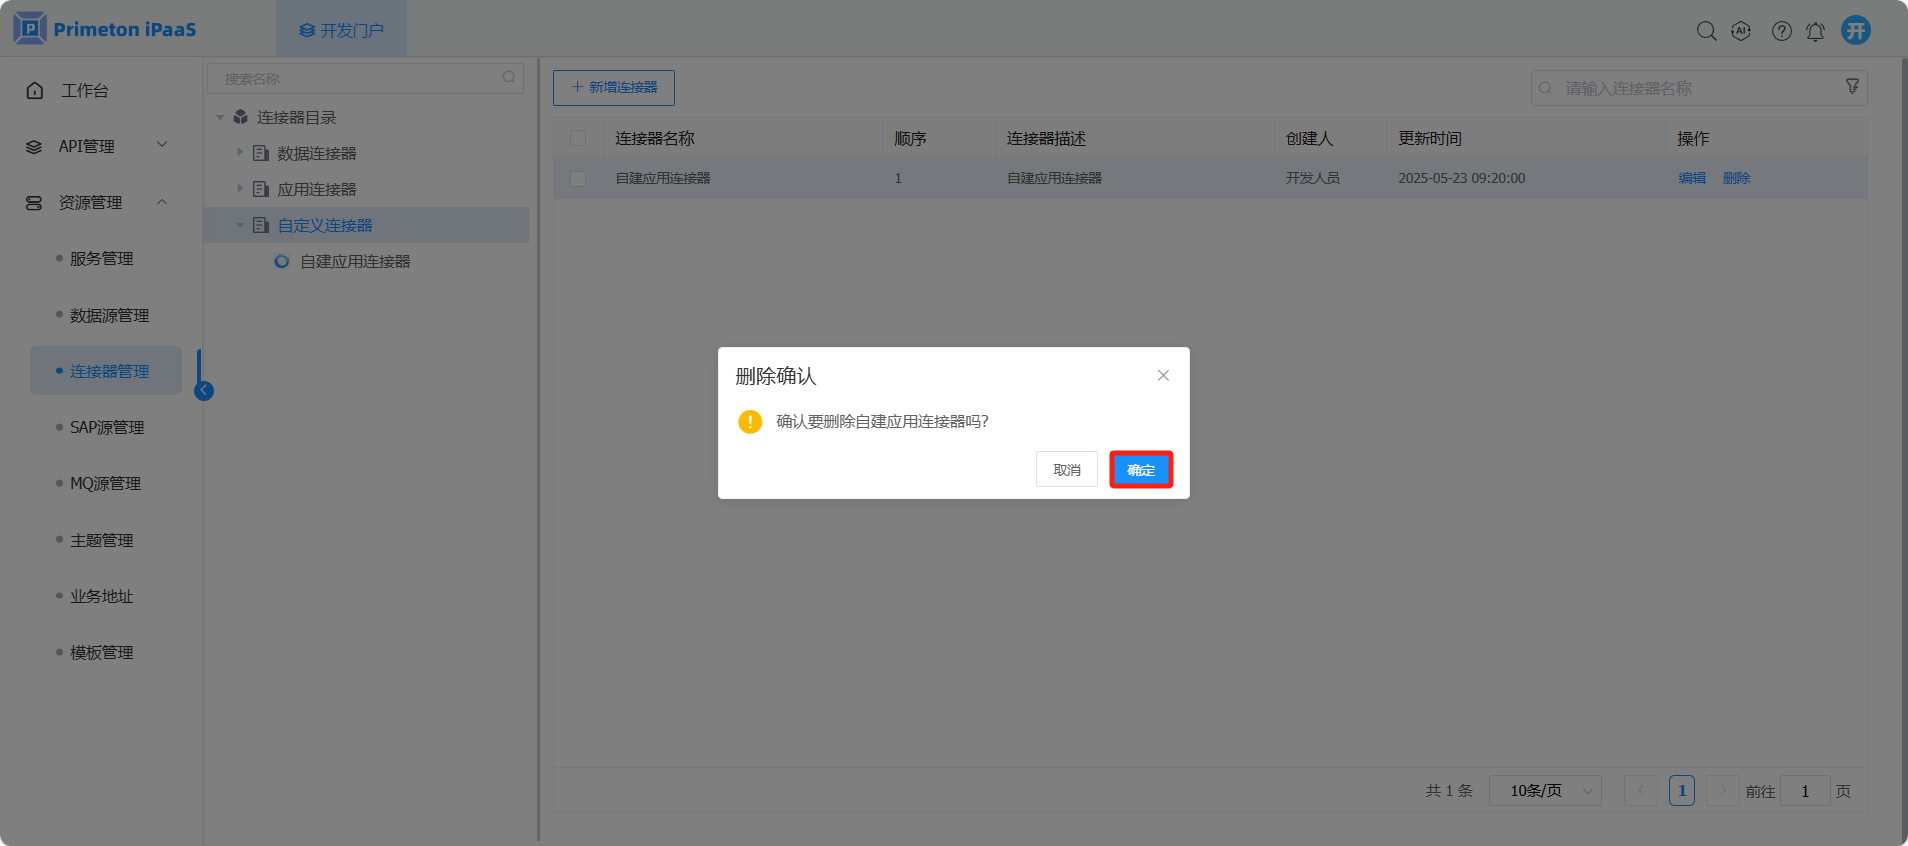Click the search magnifier icon in header
Screen dimensions: 1908x846
pyautogui.click(x=1706, y=31)
